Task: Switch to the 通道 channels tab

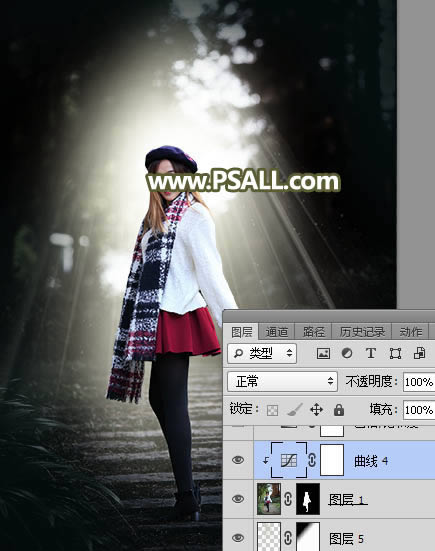Action: (277, 332)
